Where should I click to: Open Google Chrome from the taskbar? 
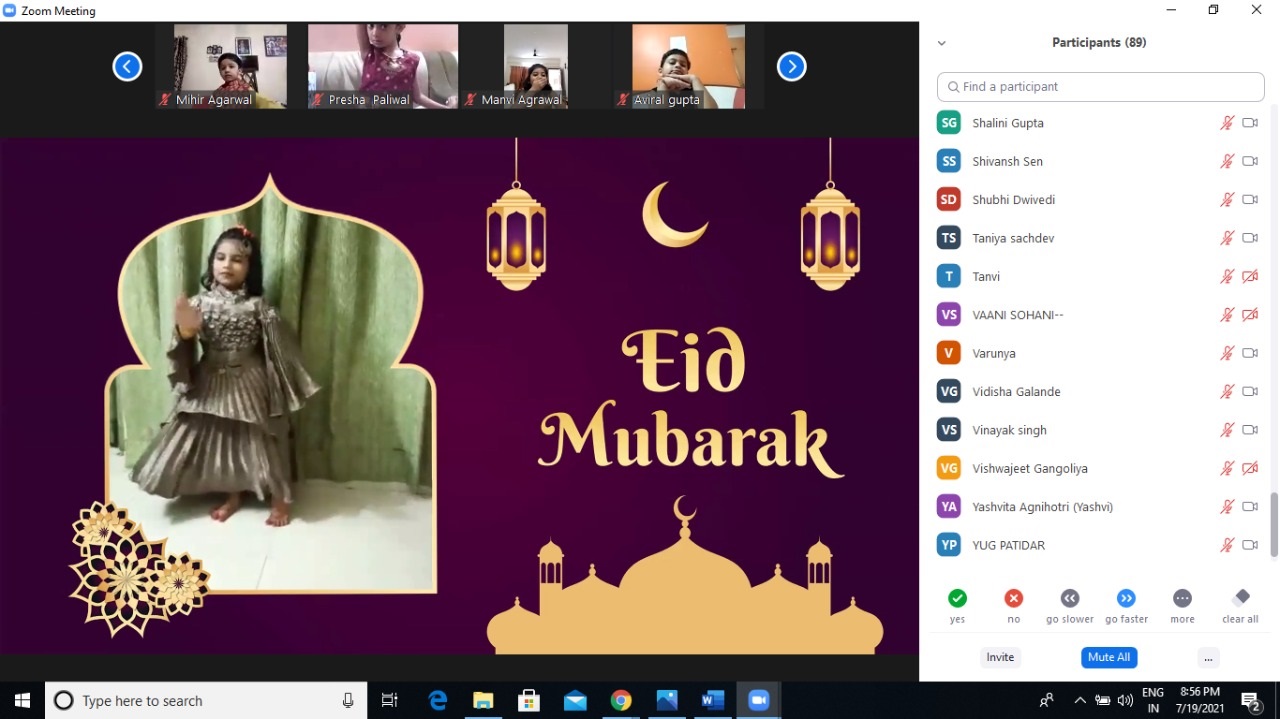[x=621, y=700]
